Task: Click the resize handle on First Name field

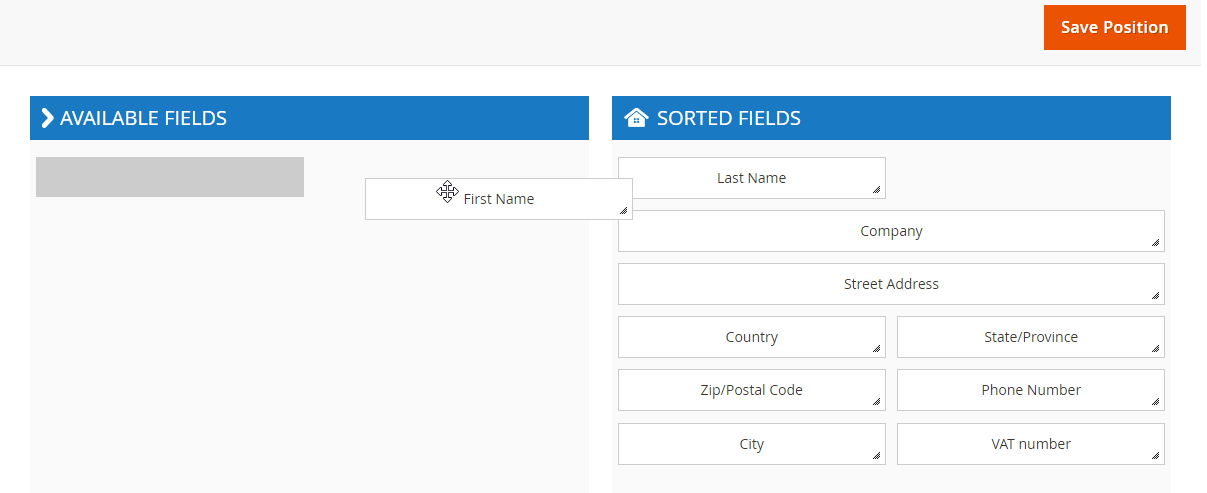Action: (624, 210)
